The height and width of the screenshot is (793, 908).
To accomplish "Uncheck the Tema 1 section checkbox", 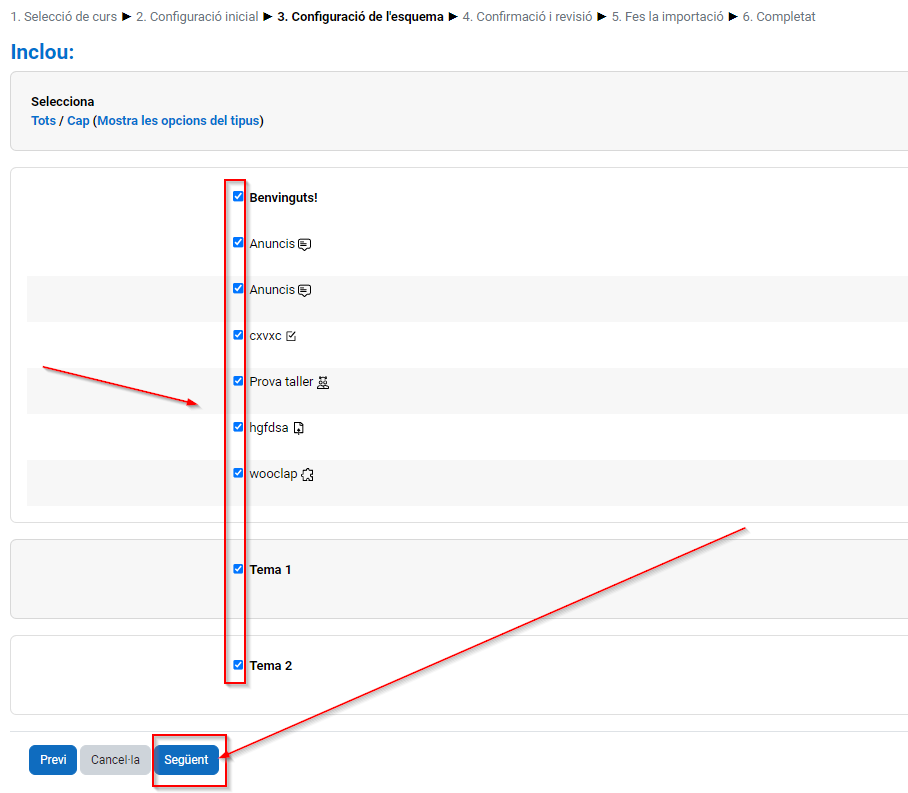I will click(238, 569).
